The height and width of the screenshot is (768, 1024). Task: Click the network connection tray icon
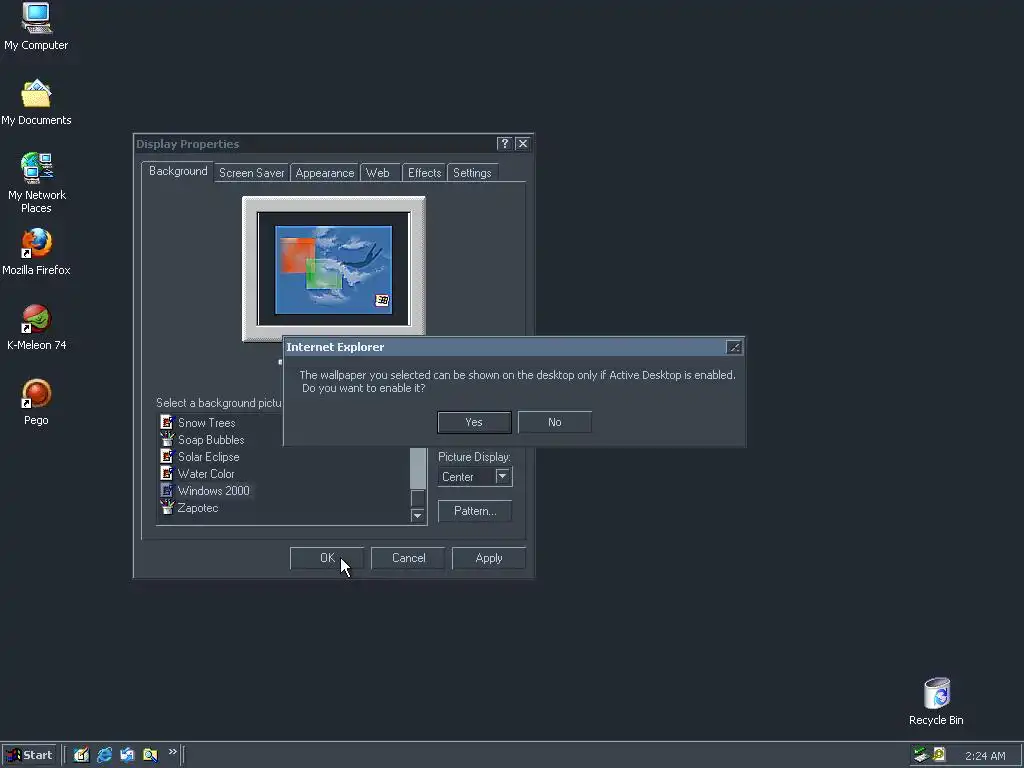(x=921, y=755)
